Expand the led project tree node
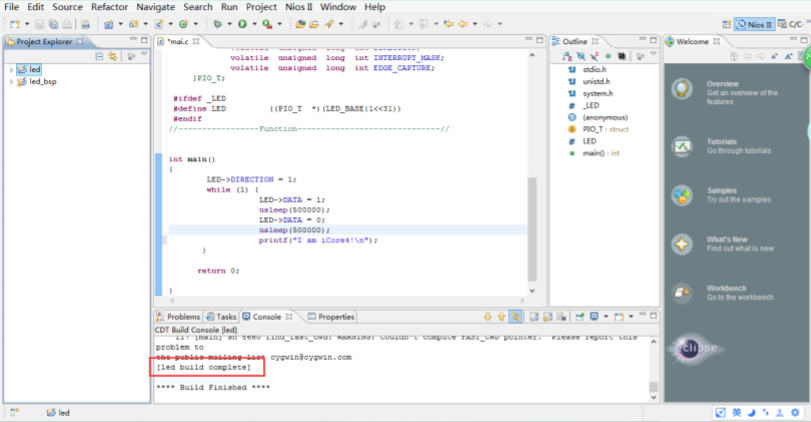The width and height of the screenshot is (811, 422). click(11, 70)
